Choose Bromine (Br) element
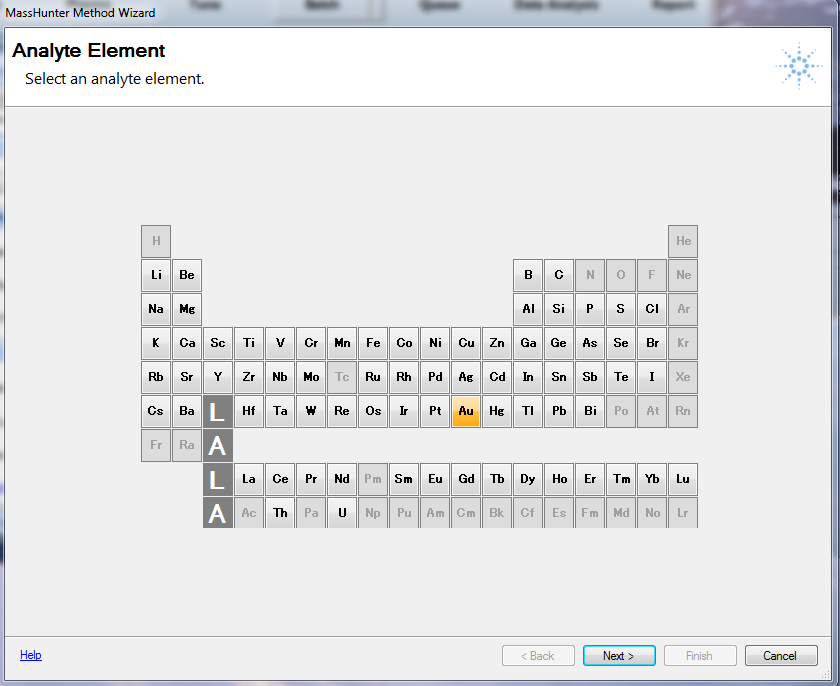The image size is (840, 686). [x=652, y=343]
